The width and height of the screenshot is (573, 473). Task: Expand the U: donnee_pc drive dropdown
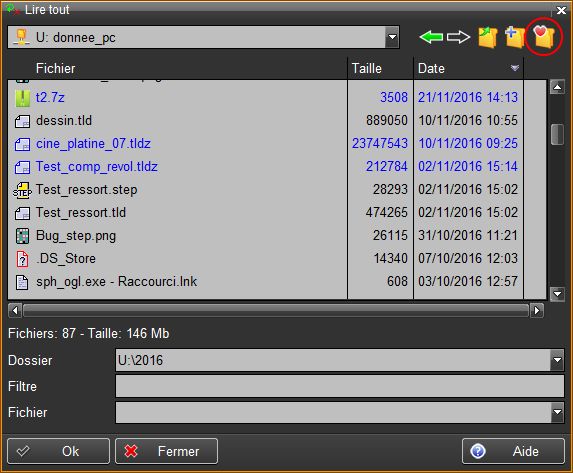click(392, 37)
